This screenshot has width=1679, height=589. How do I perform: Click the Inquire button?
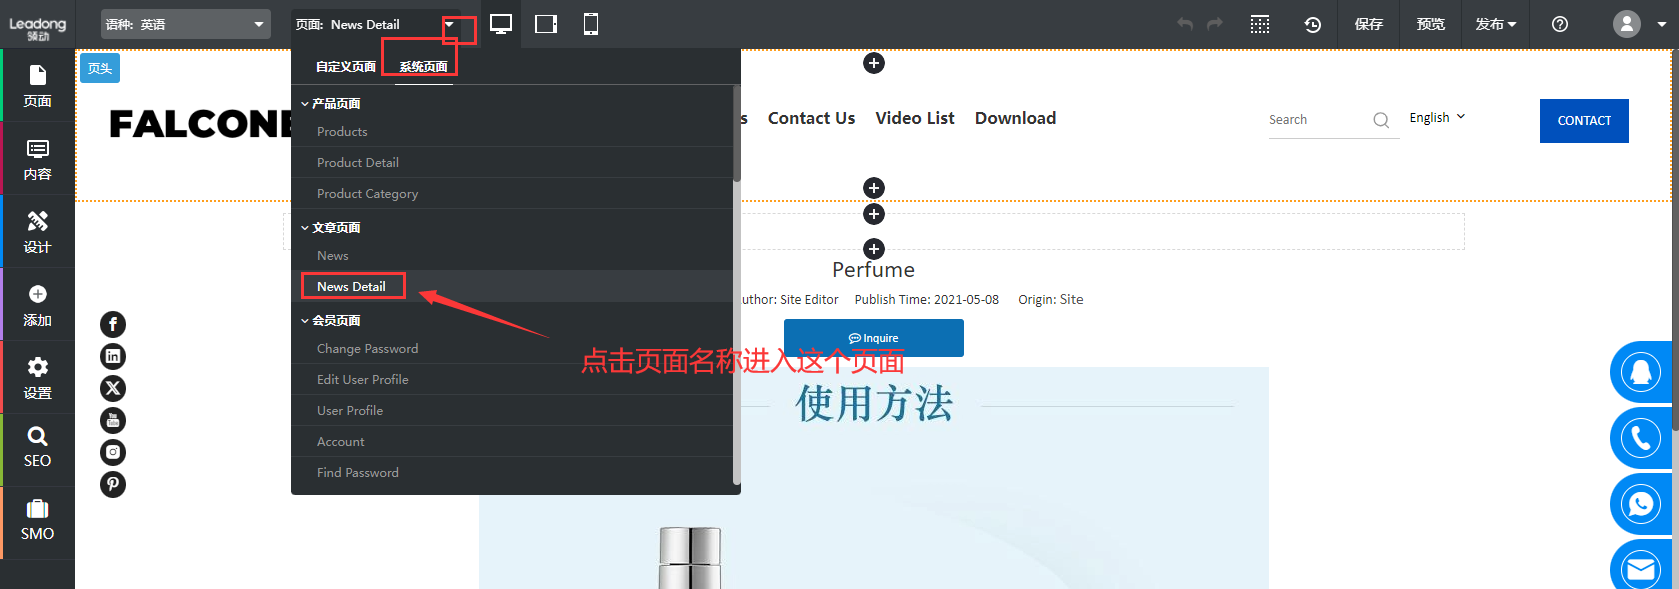(x=874, y=338)
